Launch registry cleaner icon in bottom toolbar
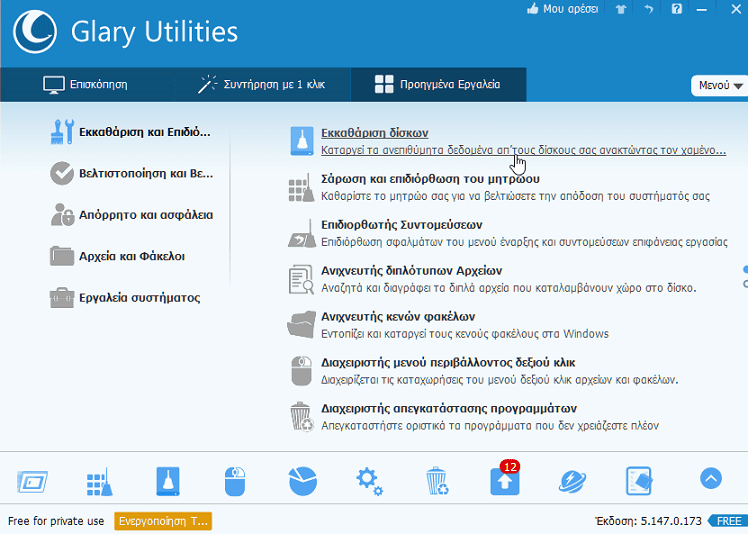This screenshot has height=534, width=748. 100,482
